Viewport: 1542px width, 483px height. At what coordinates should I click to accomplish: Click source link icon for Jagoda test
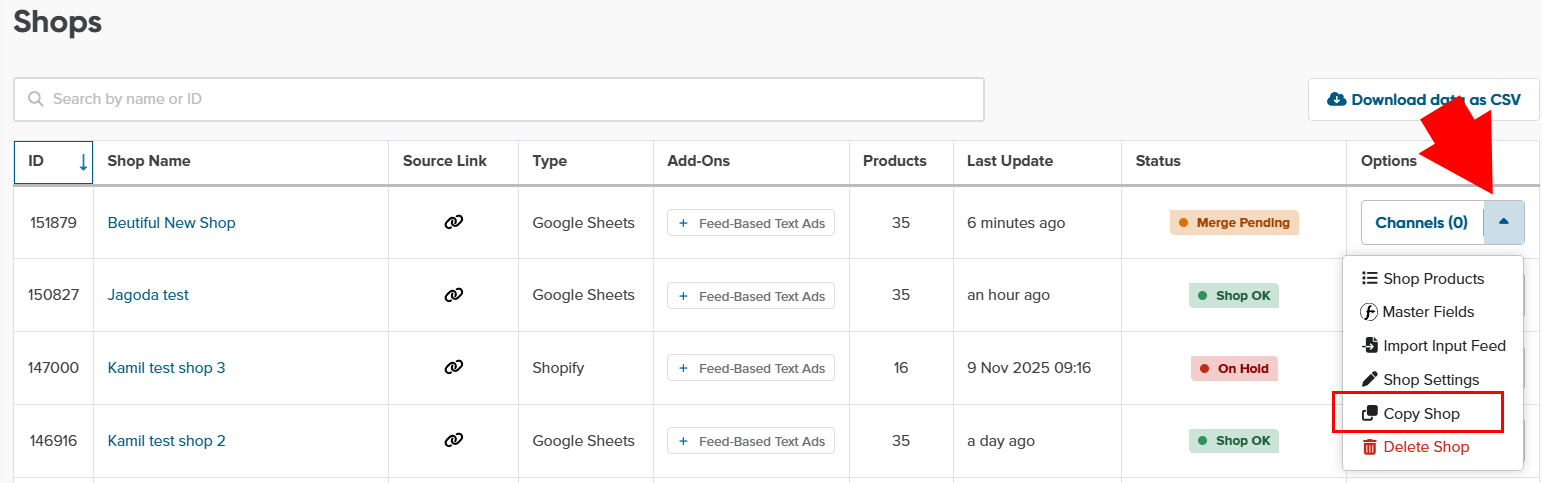453,295
